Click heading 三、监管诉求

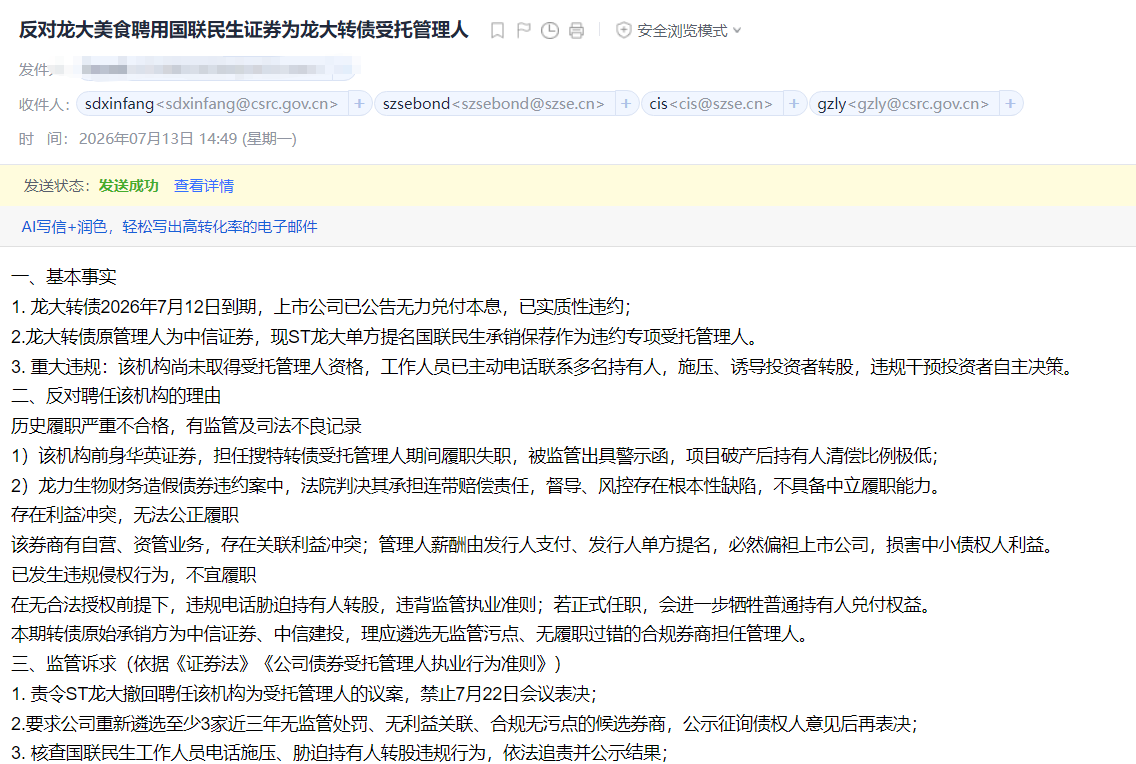[286, 663]
